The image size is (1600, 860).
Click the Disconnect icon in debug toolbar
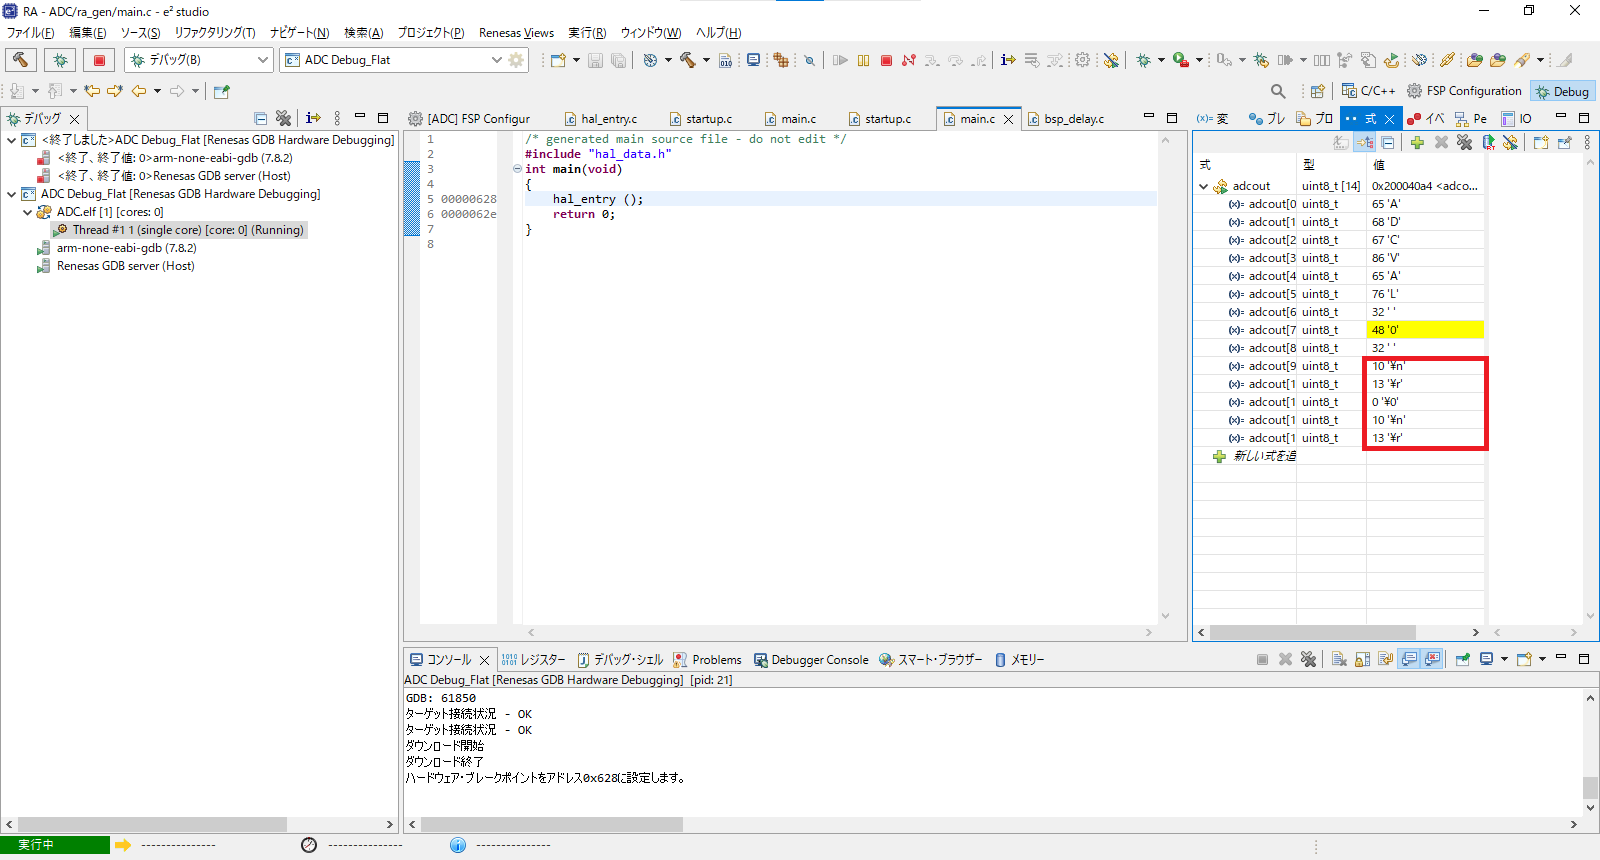(909, 60)
